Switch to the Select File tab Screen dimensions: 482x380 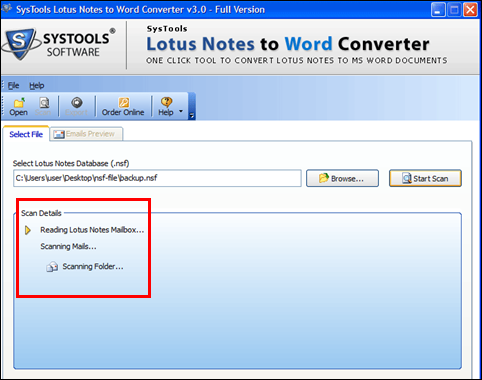[26, 134]
